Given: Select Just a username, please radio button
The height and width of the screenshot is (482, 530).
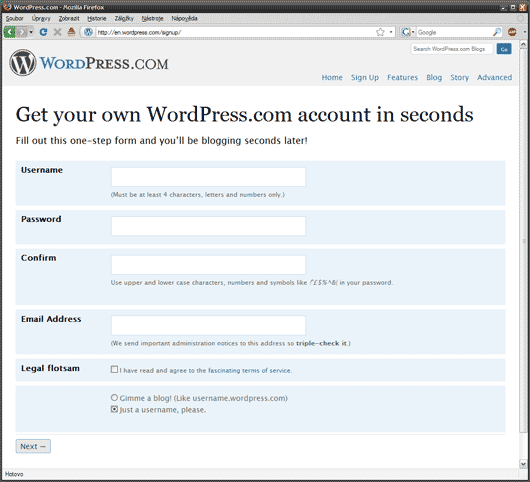Looking at the screenshot, I should pyautogui.click(x=114, y=409).
